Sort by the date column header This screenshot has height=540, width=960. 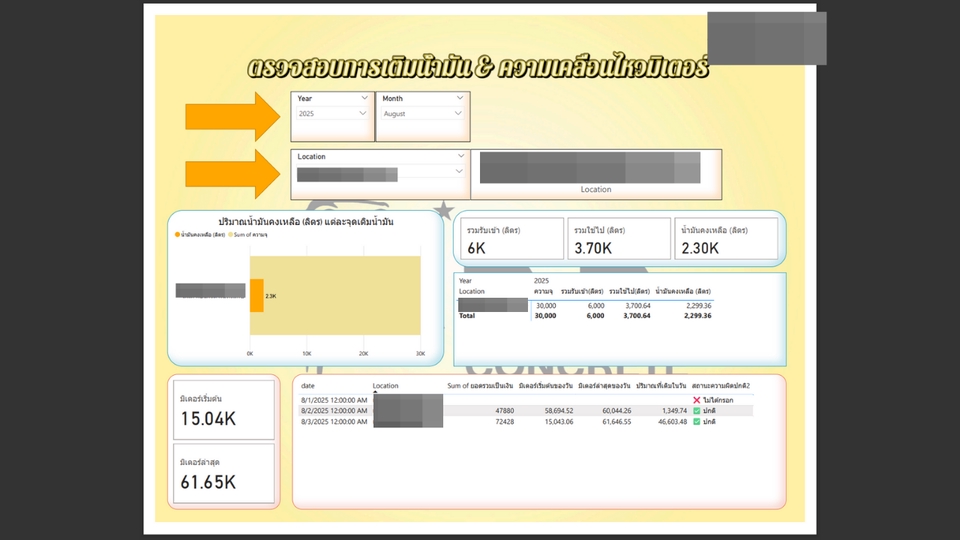tap(308, 386)
